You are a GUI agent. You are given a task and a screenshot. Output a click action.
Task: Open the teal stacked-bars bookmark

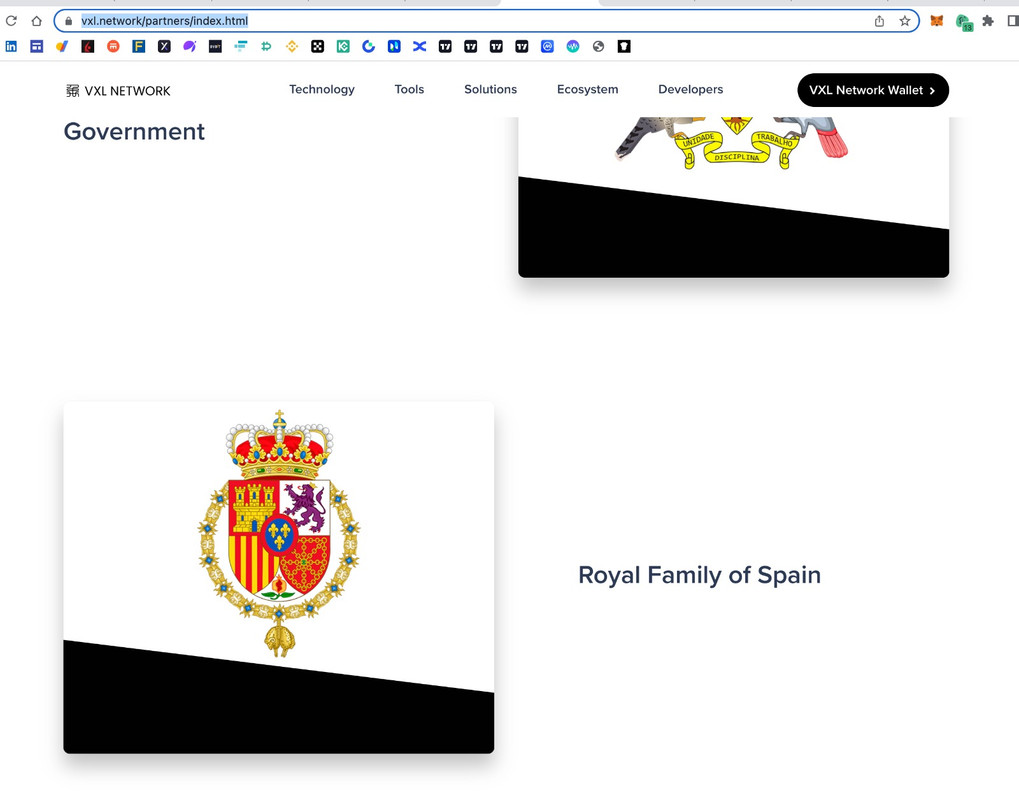coord(240,46)
